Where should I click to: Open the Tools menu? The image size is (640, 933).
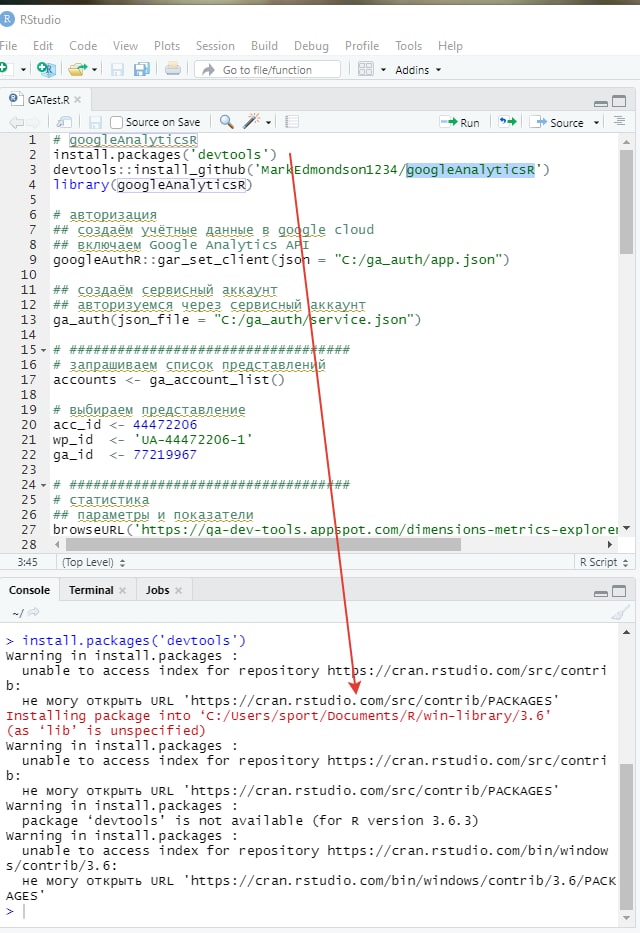409,46
